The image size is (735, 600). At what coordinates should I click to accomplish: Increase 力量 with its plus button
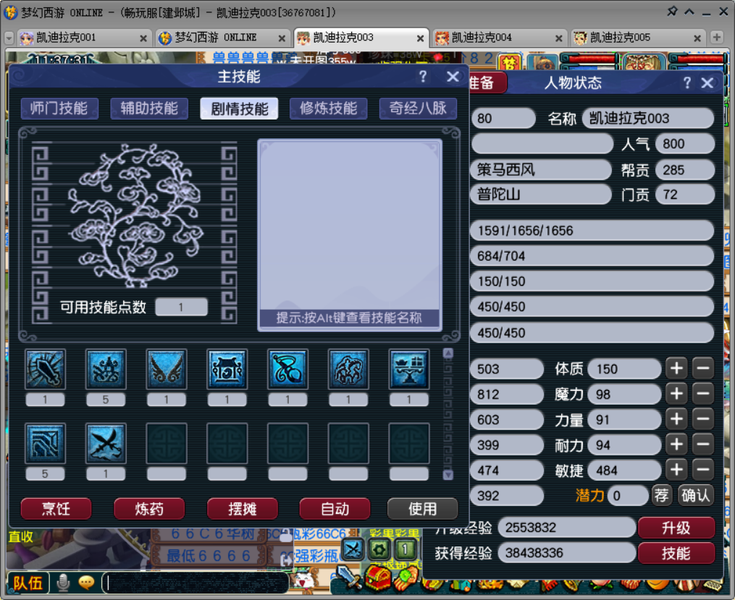[x=676, y=419]
